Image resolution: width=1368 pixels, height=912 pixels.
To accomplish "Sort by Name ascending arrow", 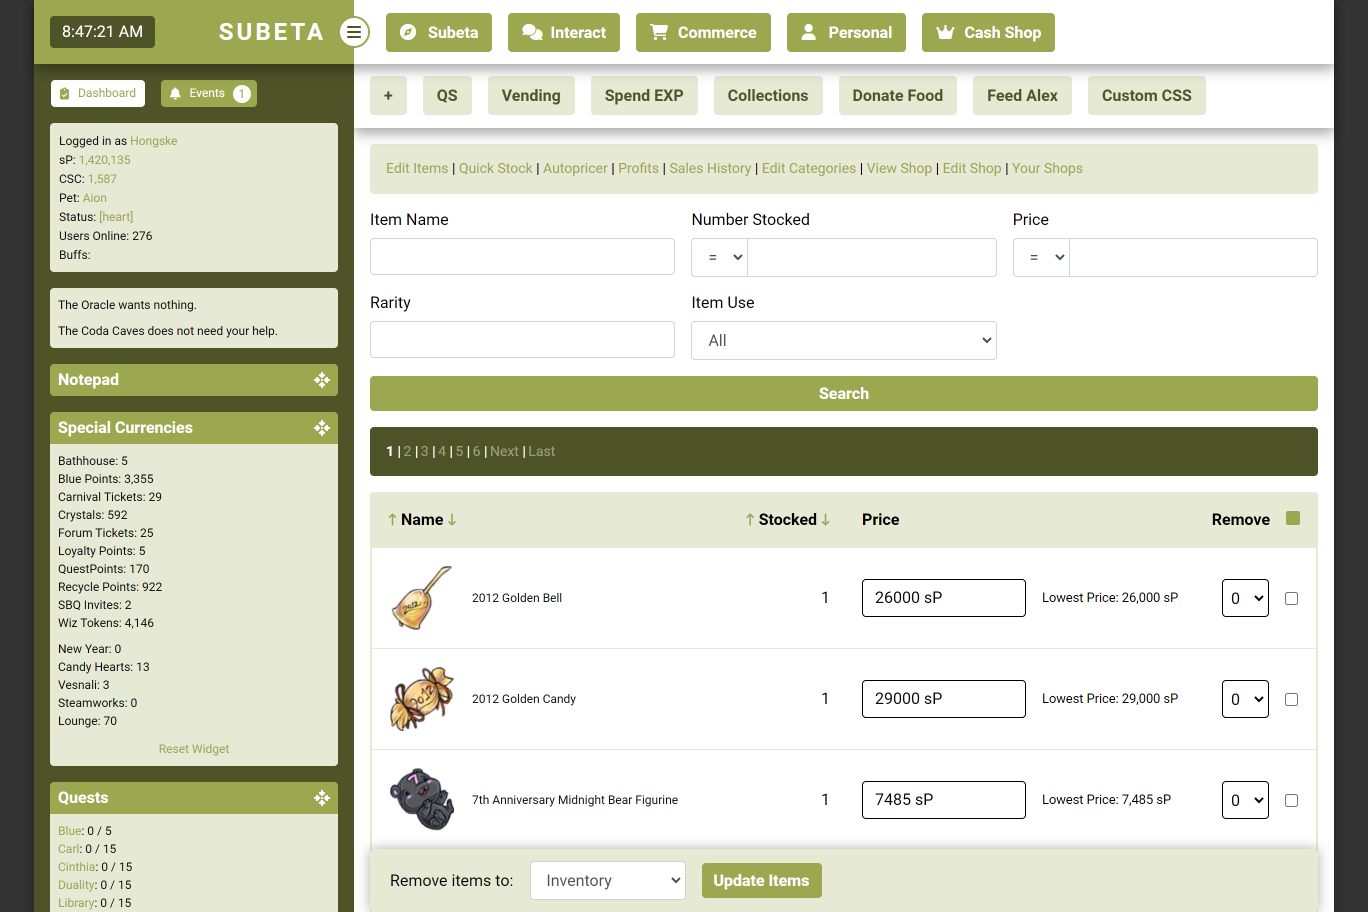I will point(392,520).
